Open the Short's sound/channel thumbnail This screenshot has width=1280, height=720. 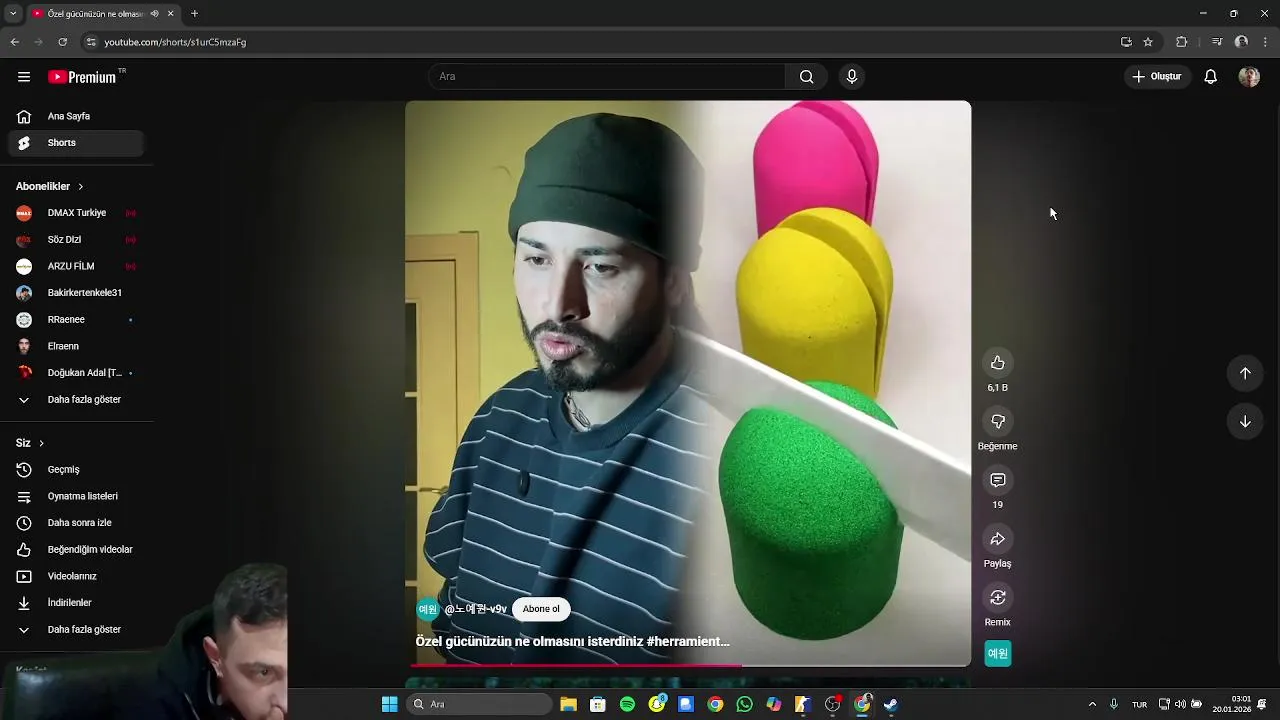(998, 653)
